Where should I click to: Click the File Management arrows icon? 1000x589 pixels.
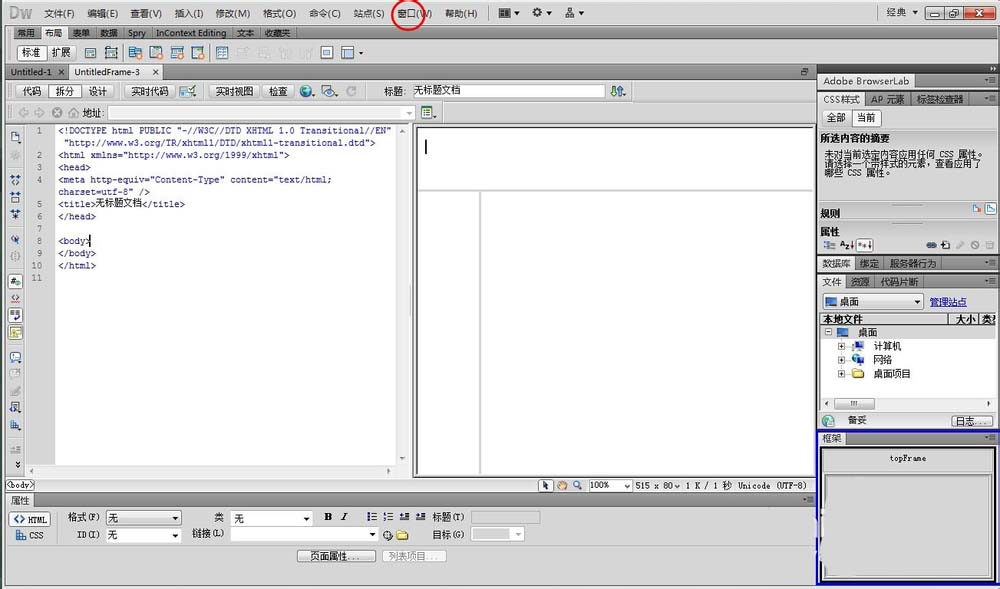click(x=617, y=91)
